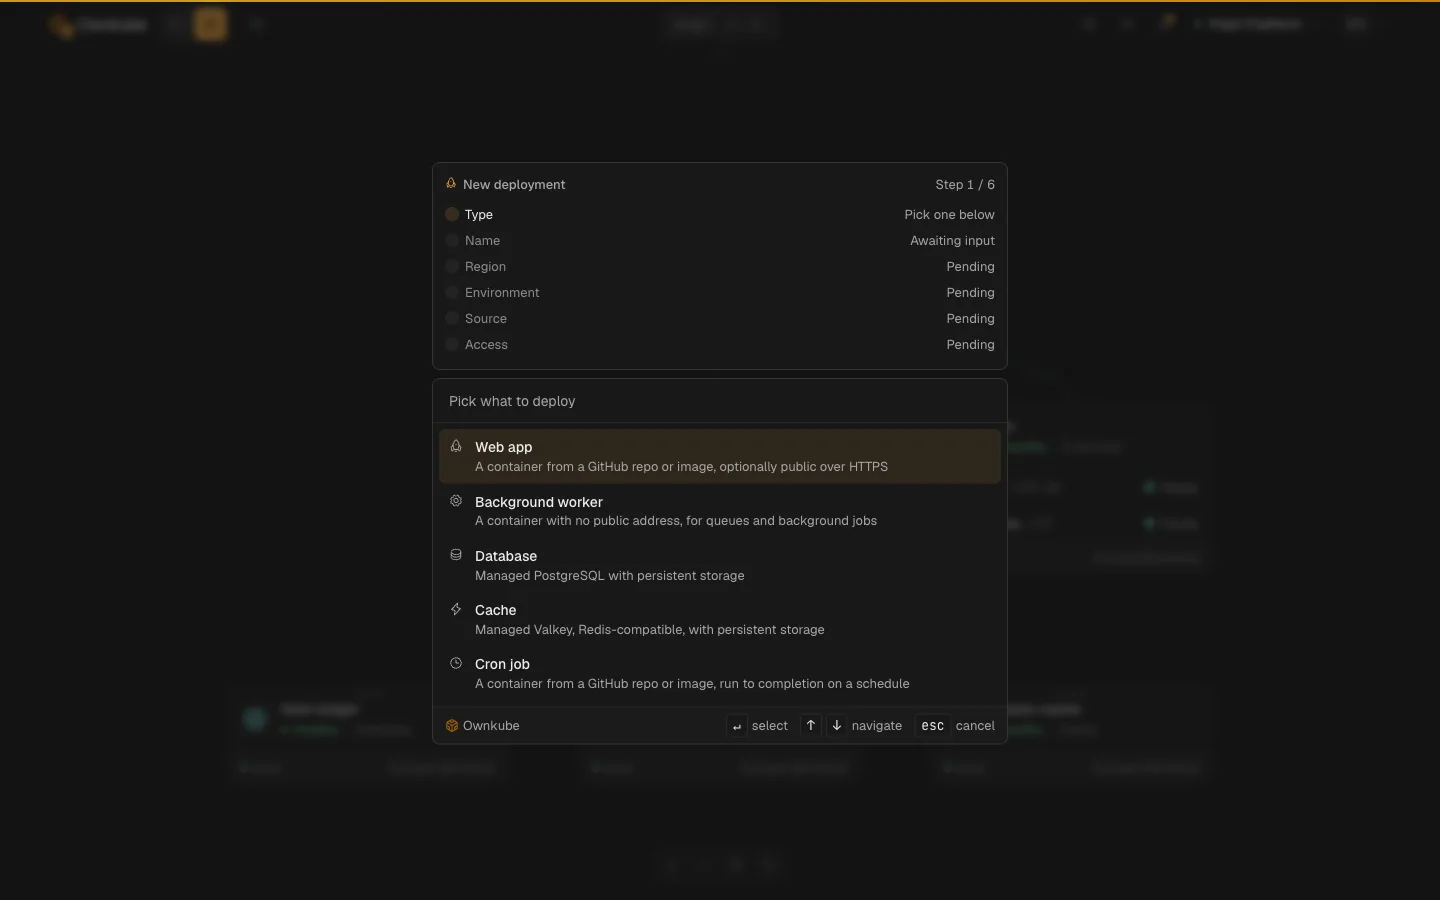
Task: Click the New deployment title text
Action: click(x=514, y=184)
